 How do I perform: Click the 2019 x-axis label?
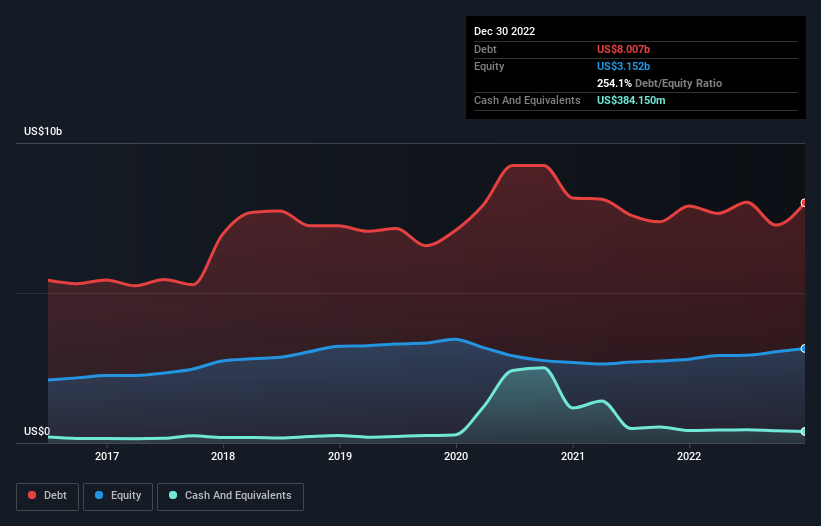[340, 456]
